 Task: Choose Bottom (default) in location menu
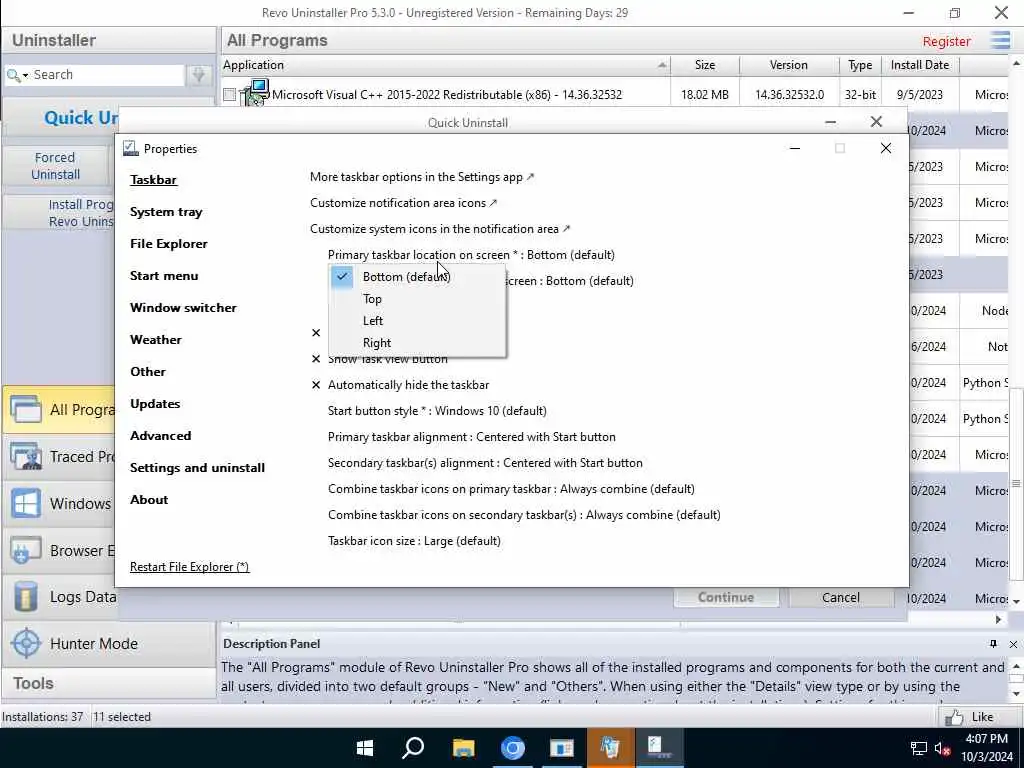407,277
